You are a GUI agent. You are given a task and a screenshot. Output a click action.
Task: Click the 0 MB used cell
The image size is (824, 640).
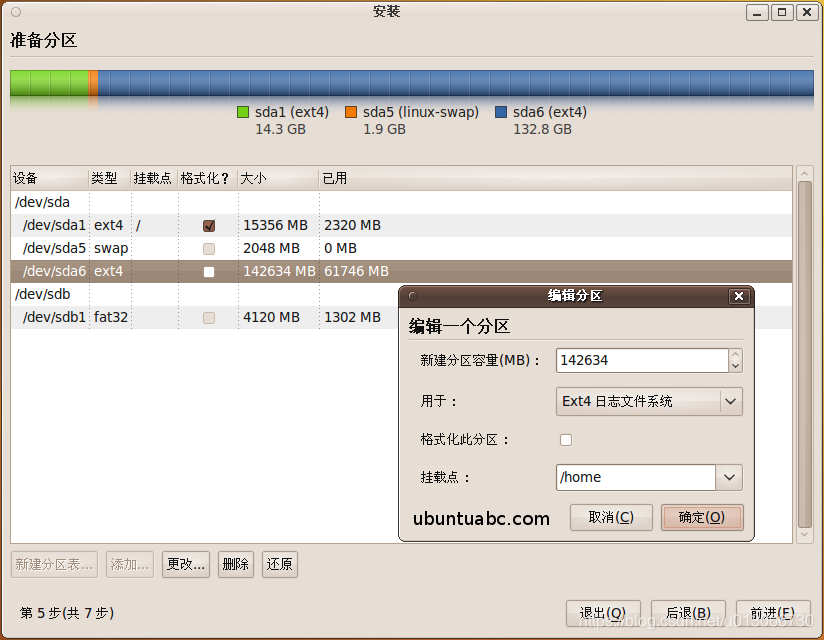341,249
